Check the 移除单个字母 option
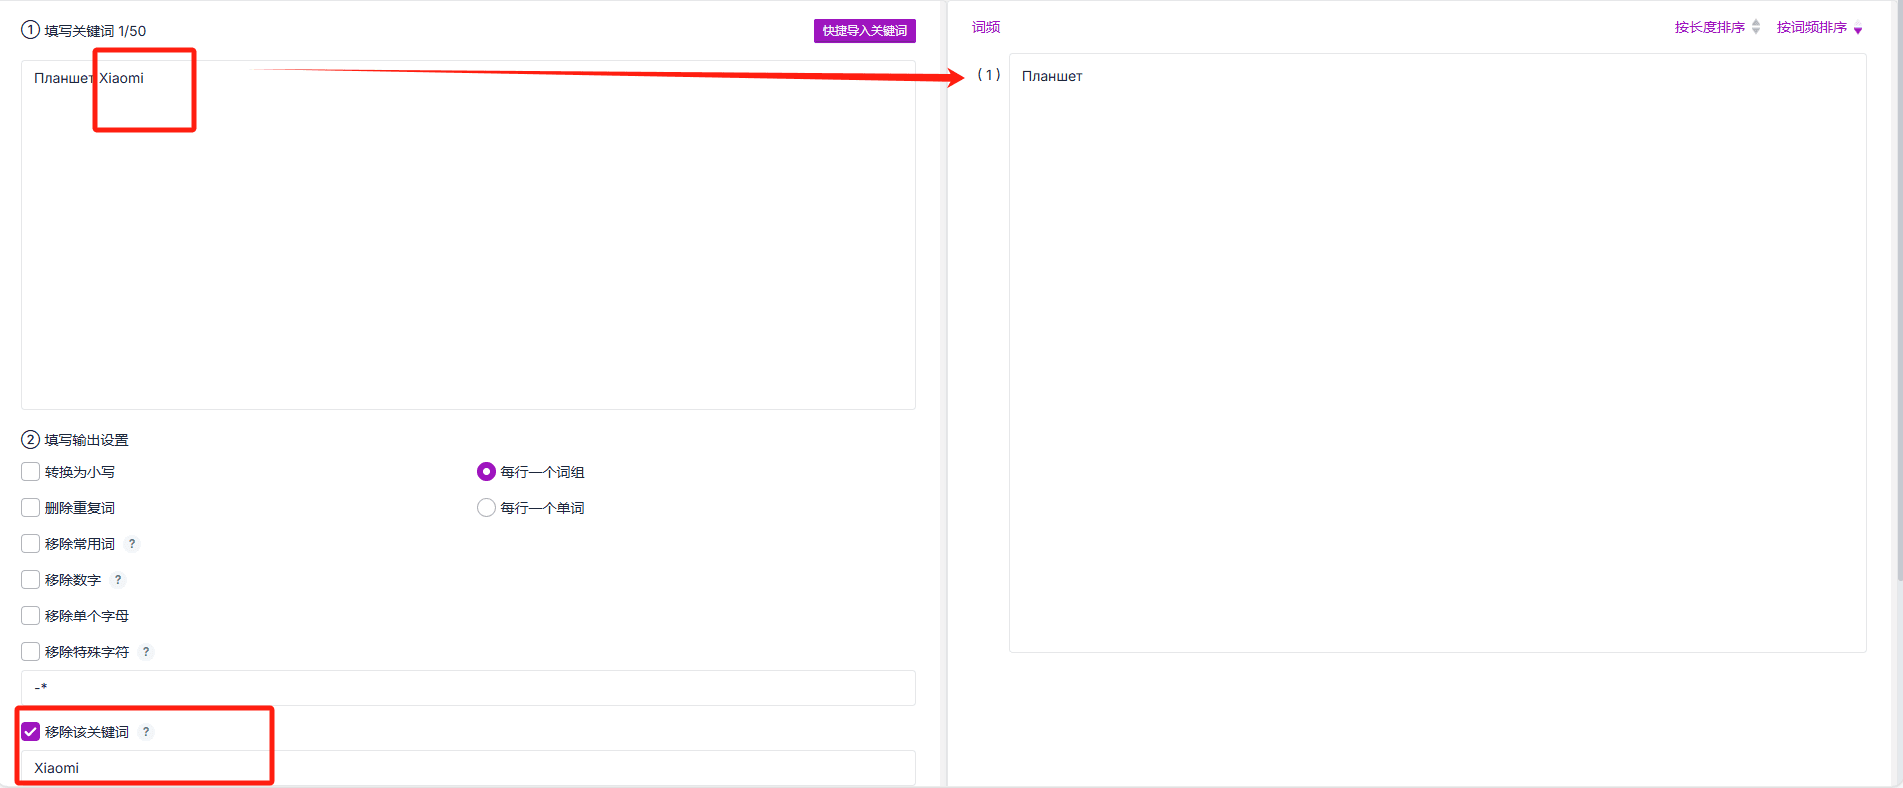The width and height of the screenshot is (1903, 788). 31,616
